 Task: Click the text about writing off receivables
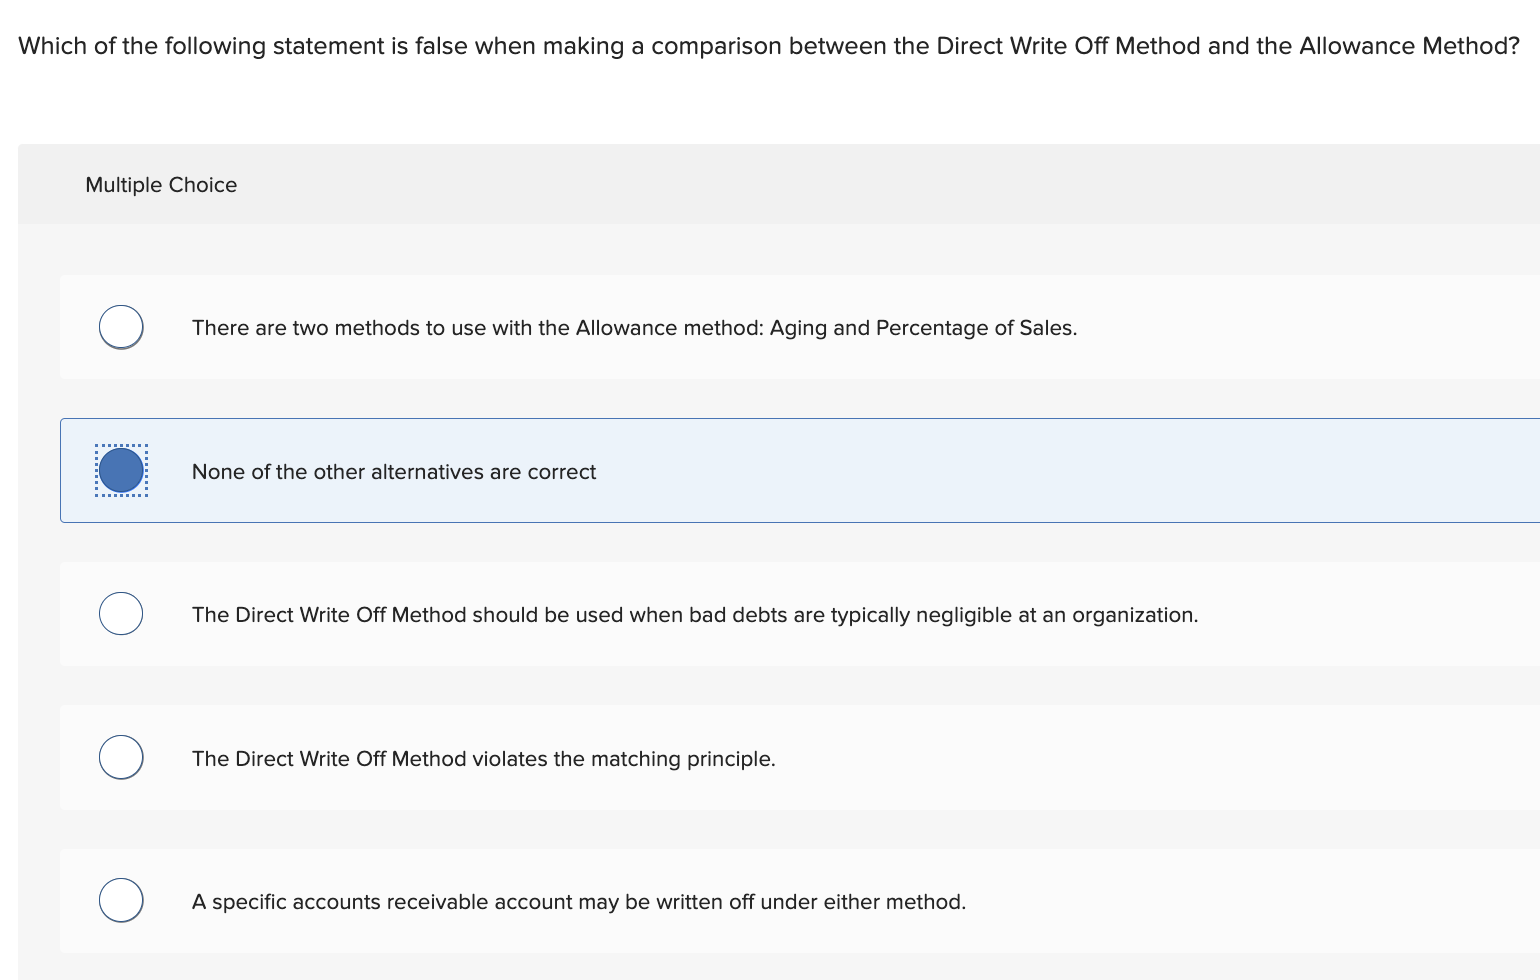(579, 901)
